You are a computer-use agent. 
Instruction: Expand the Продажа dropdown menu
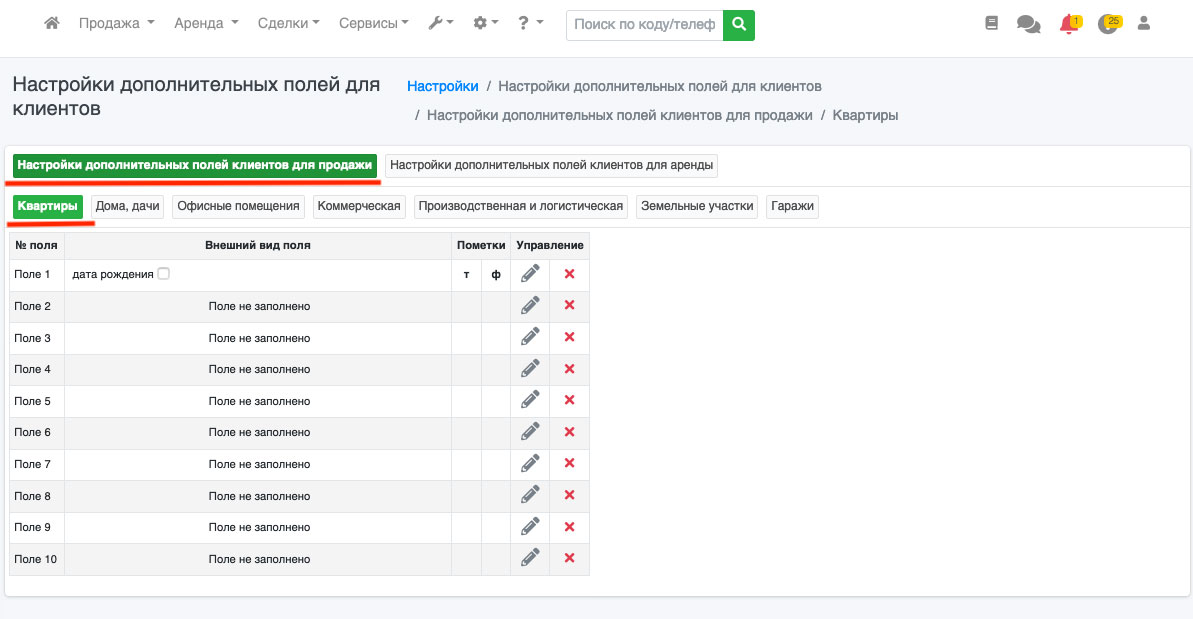coord(116,23)
